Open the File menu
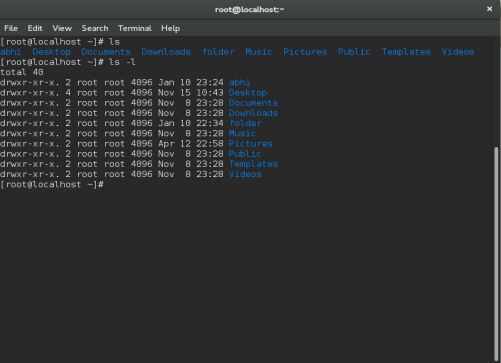 (11, 28)
